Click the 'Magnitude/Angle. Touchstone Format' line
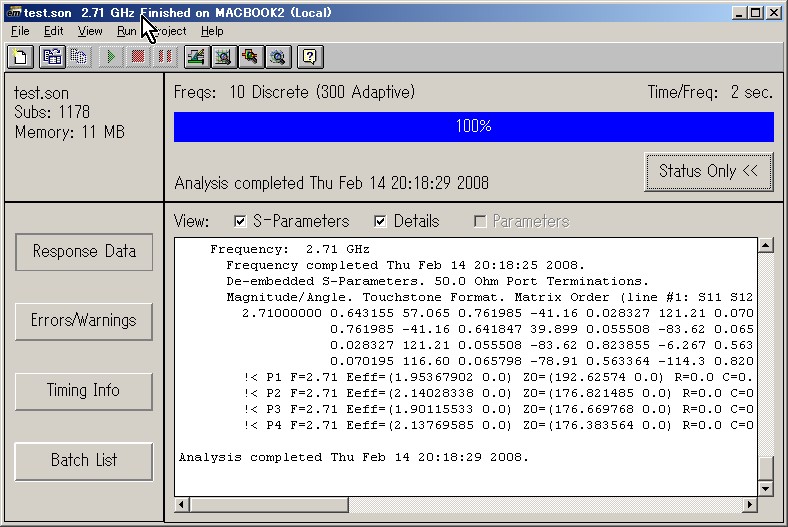 (x=489, y=297)
